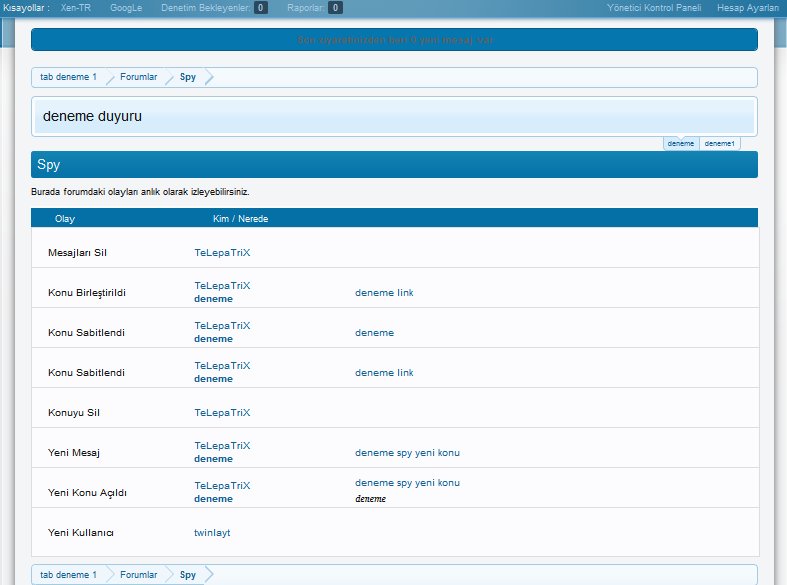Open TeLepaTriX profile in Konuyu Sil row
The height and width of the screenshot is (585, 787).
point(222,413)
